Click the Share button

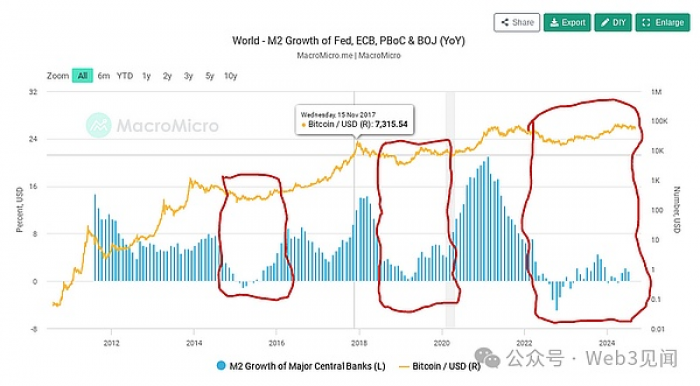(517, 22)
